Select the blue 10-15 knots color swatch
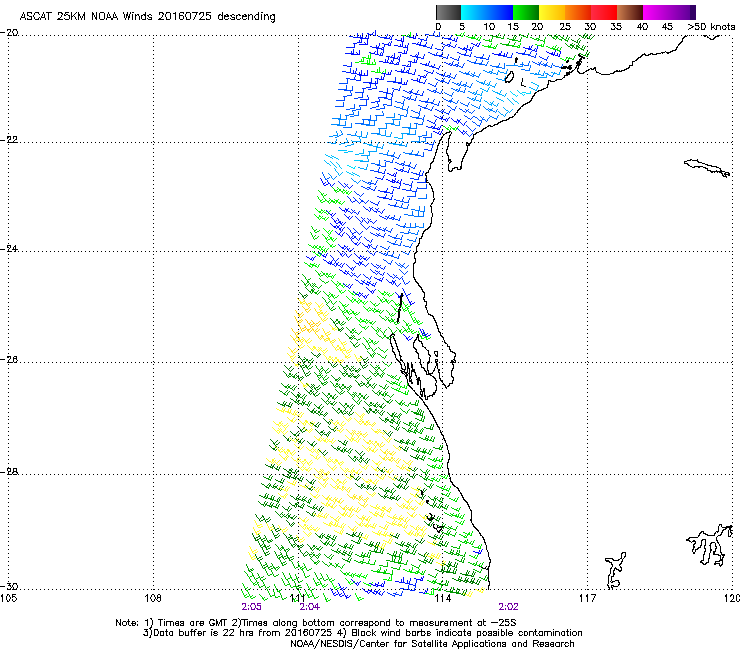 (500, 12)
